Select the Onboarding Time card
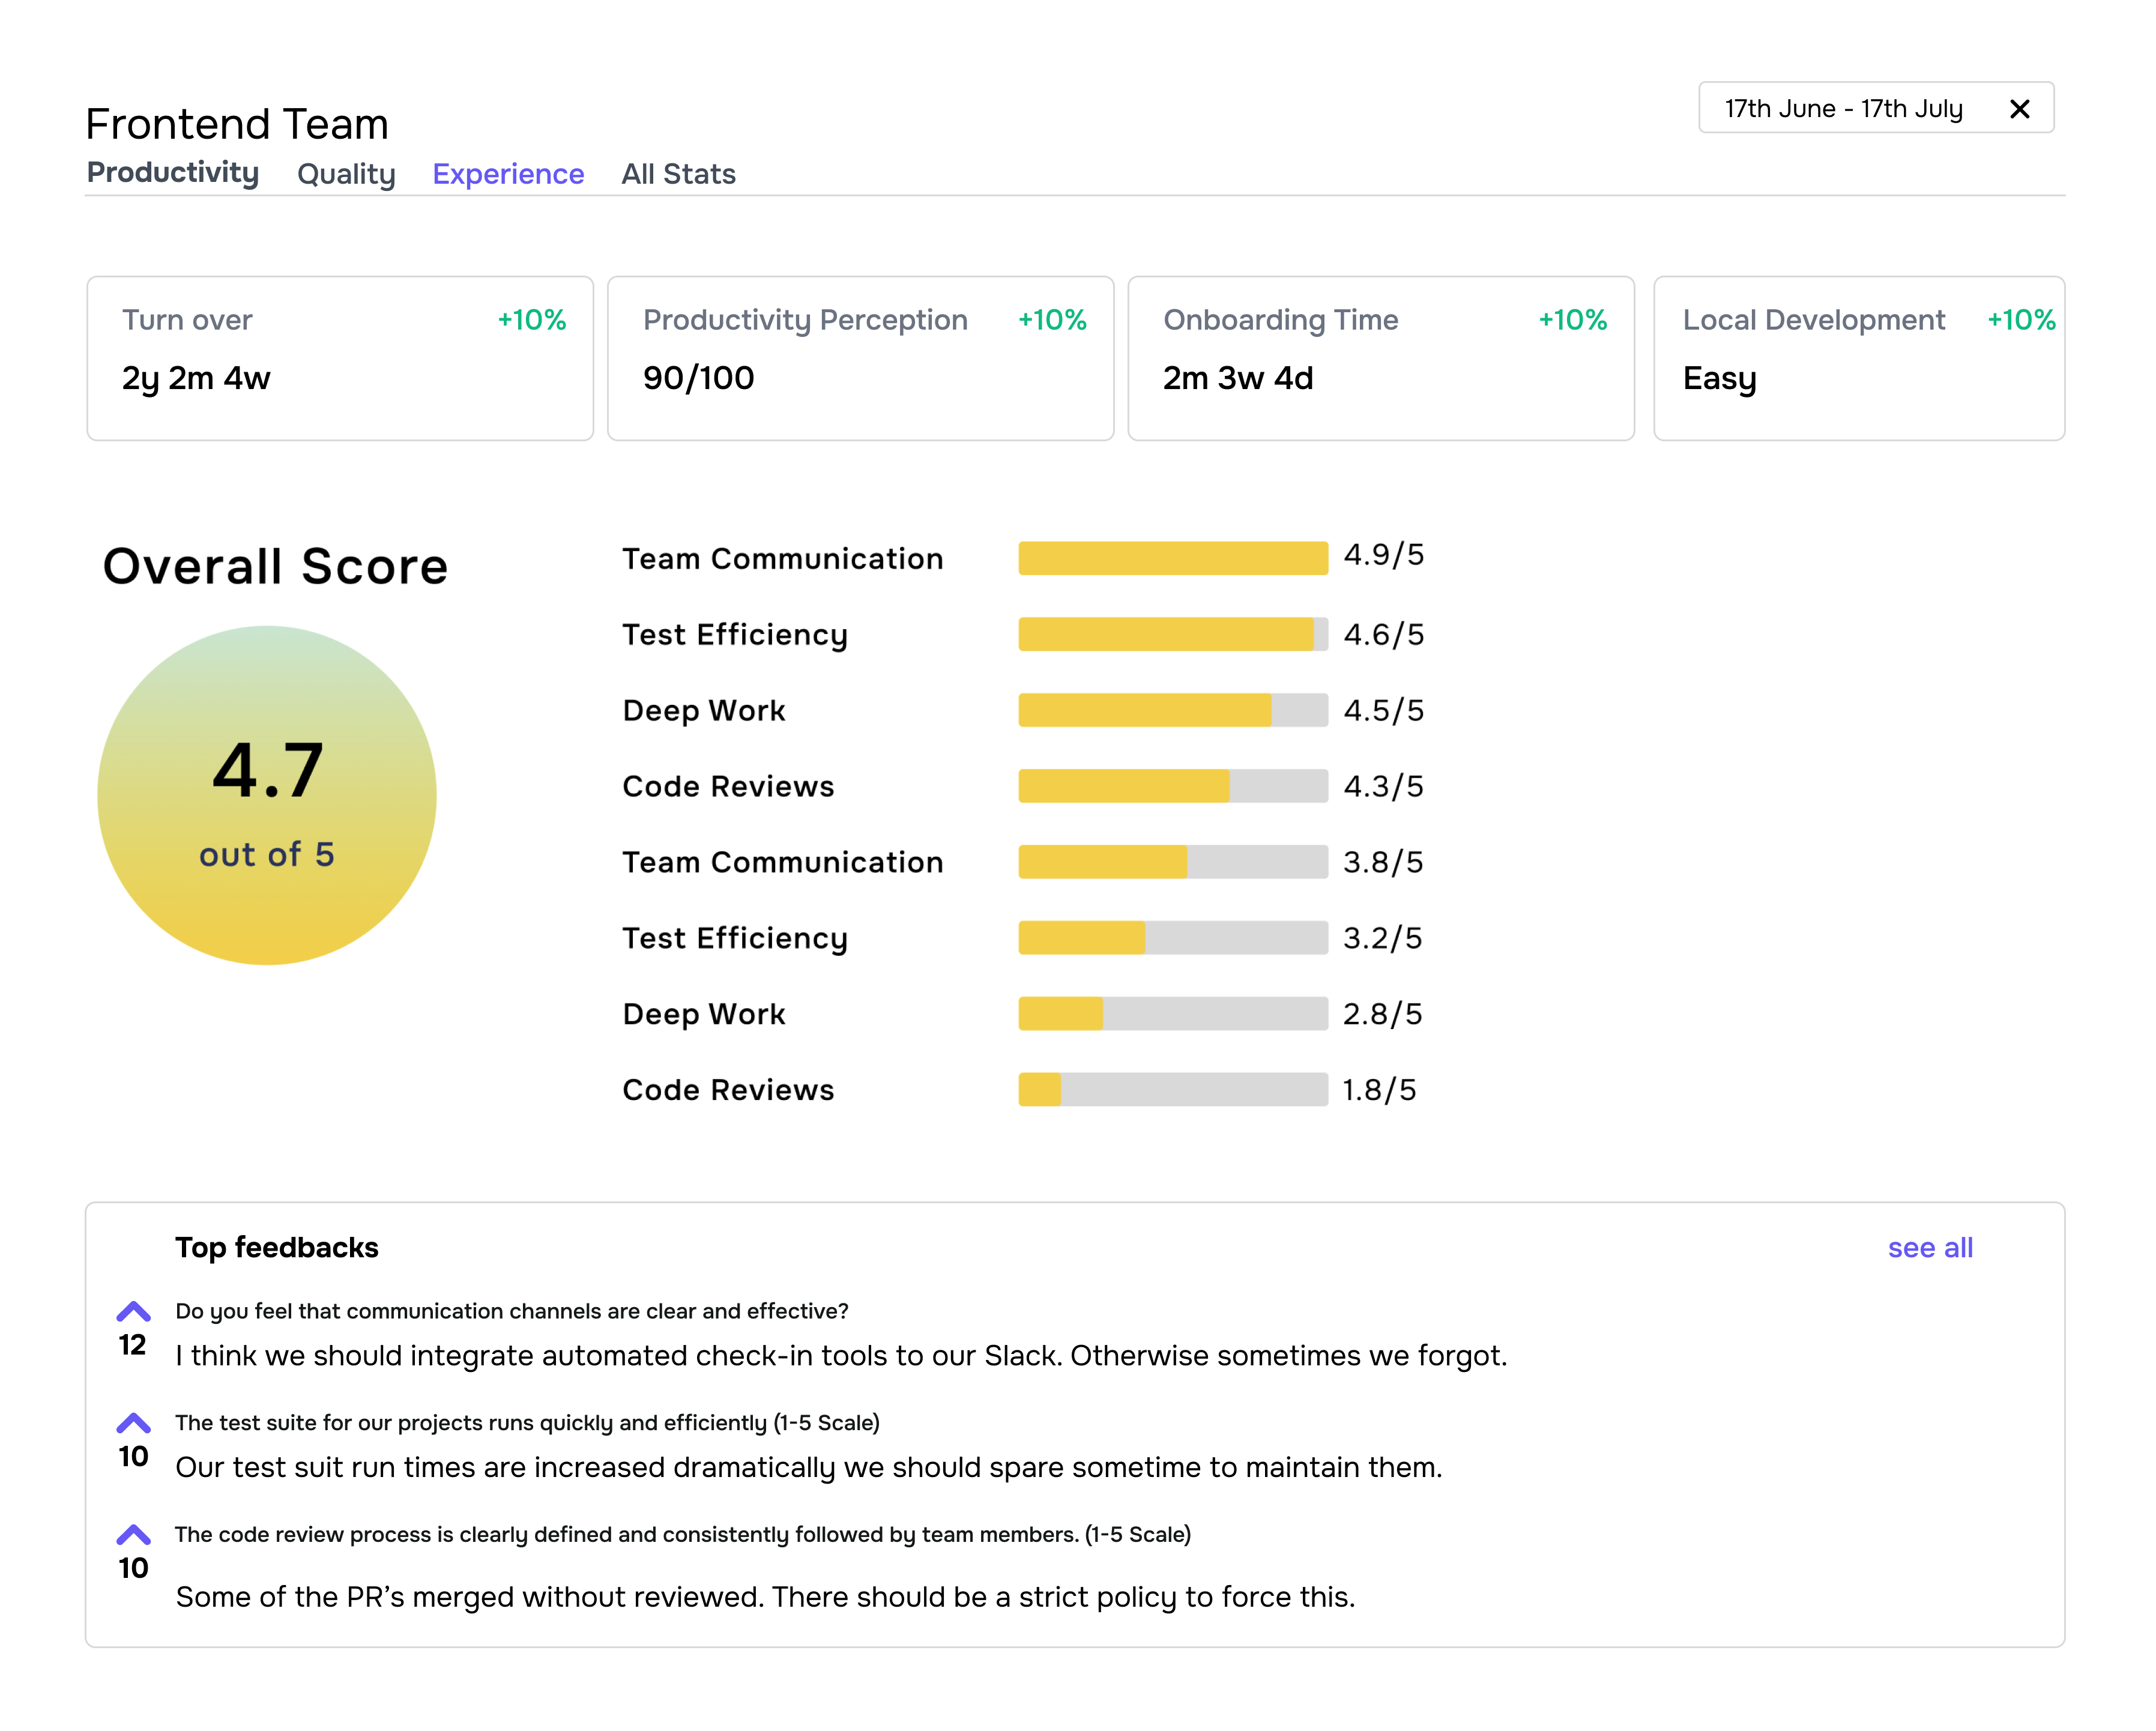 [1380, 358]
